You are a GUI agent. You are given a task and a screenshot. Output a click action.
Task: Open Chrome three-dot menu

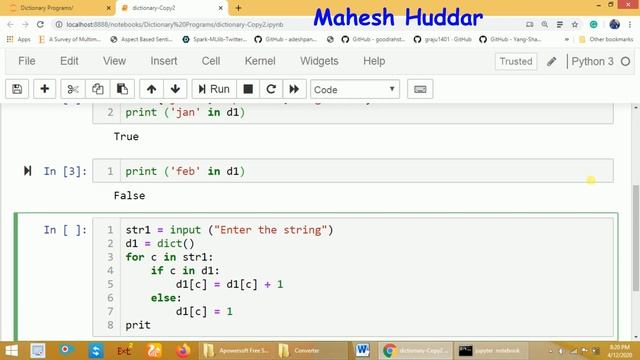tap(630, 24)
